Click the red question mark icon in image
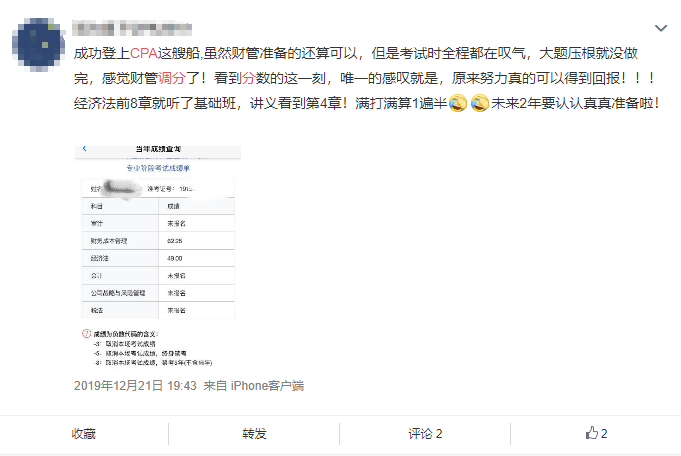 (85, 333)
